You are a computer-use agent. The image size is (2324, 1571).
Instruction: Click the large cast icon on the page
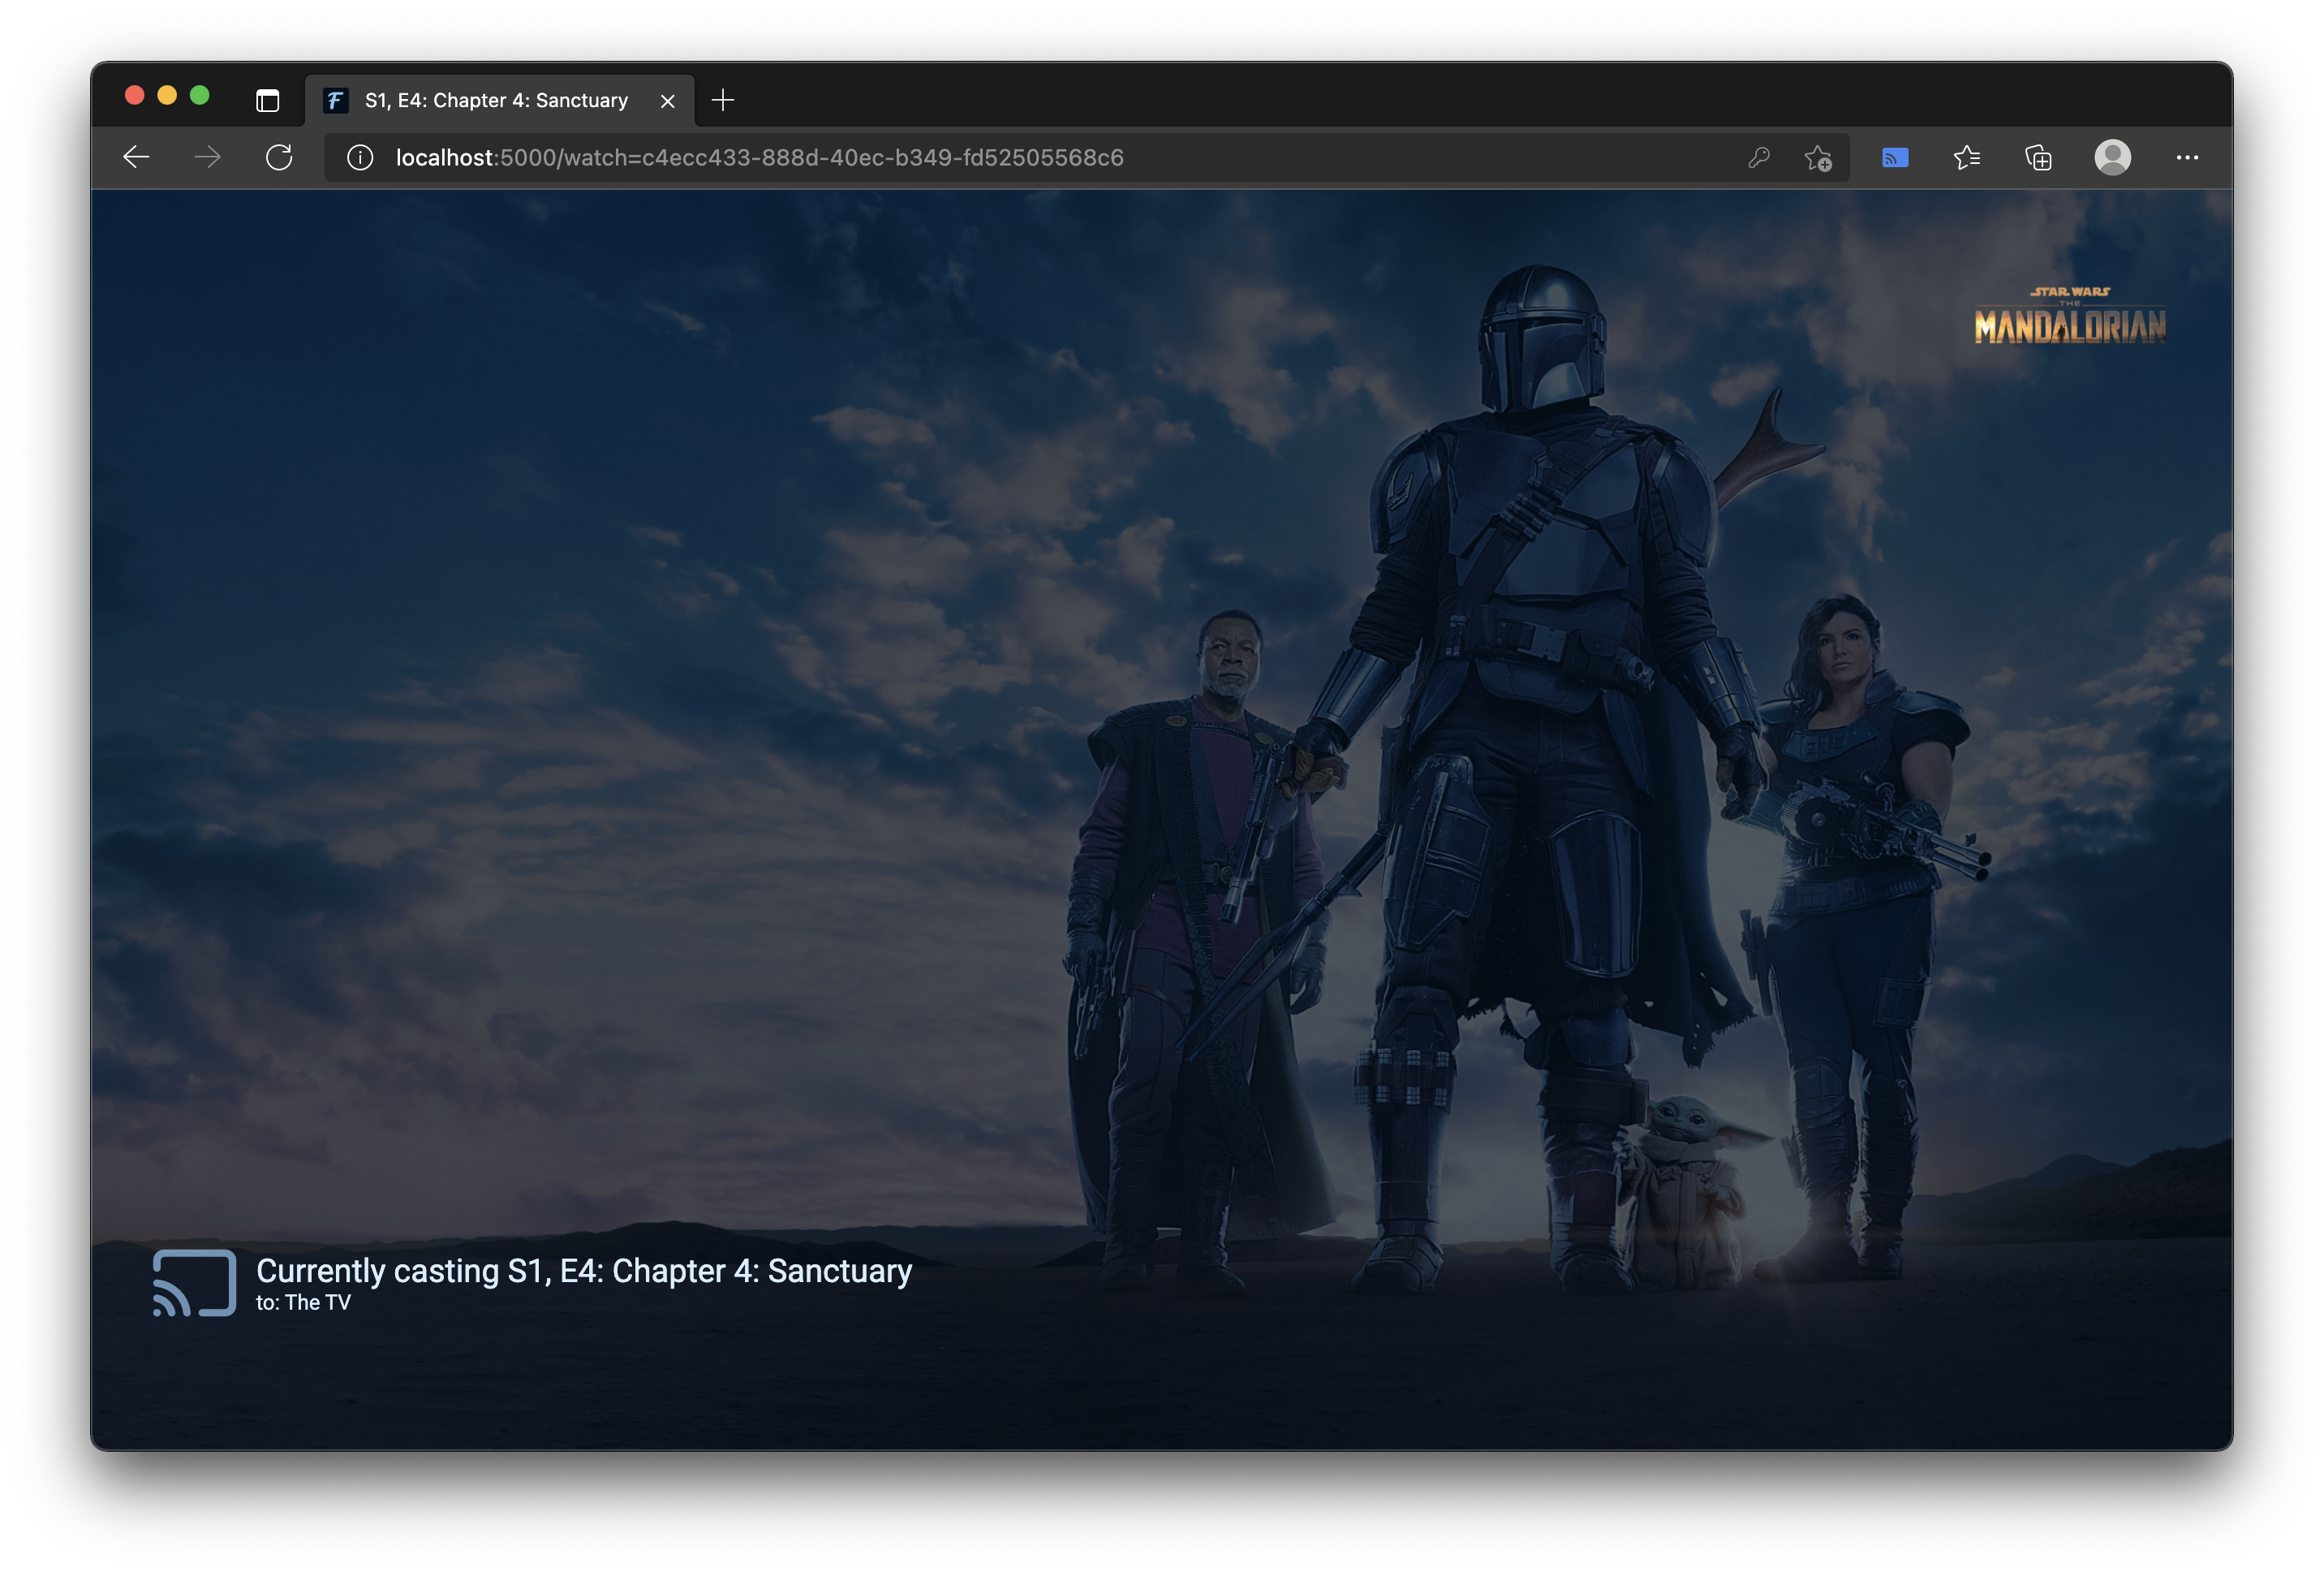[194, 1283]
